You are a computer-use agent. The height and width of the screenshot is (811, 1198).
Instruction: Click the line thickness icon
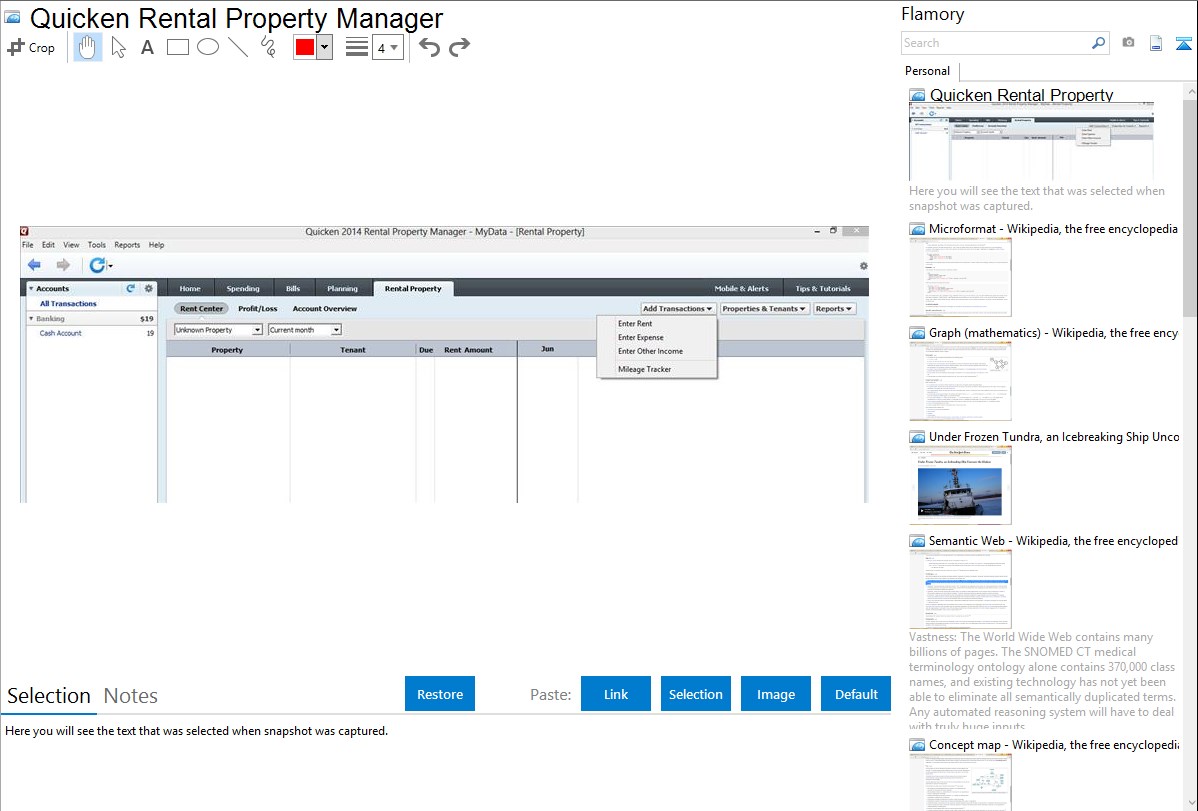(356, 47)
